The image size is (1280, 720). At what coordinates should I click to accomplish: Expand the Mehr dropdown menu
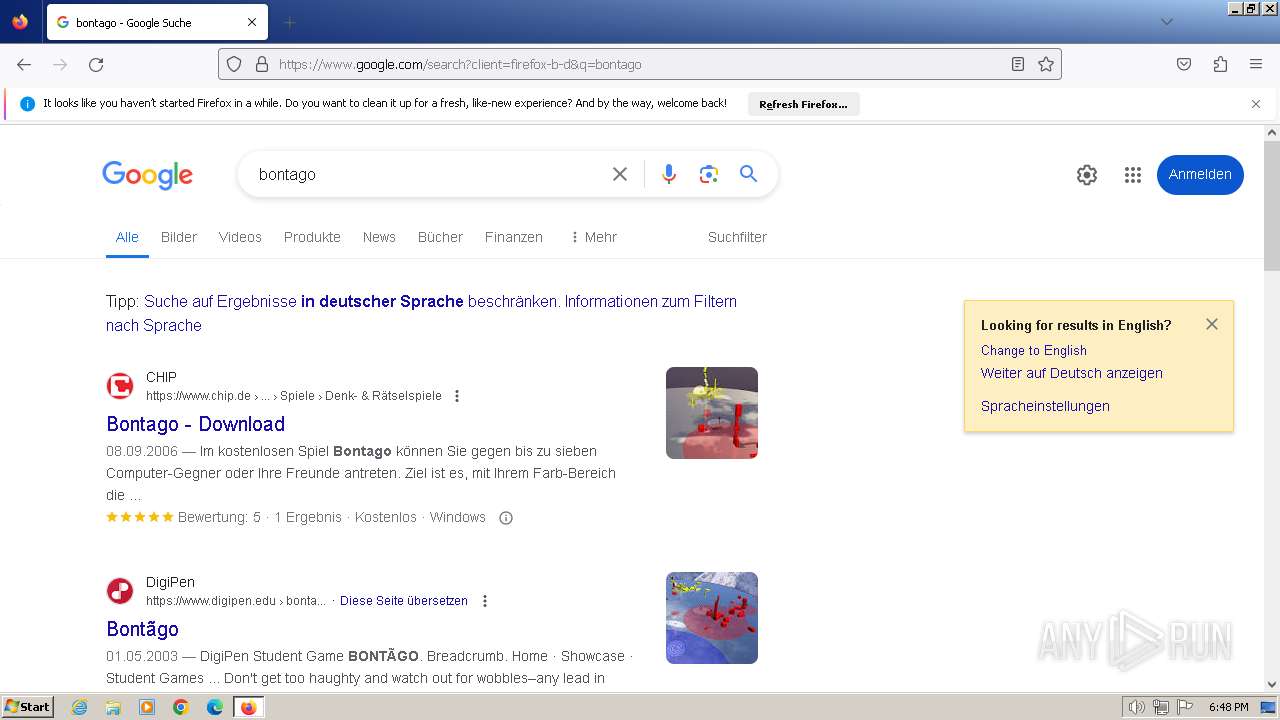[593, 237]
